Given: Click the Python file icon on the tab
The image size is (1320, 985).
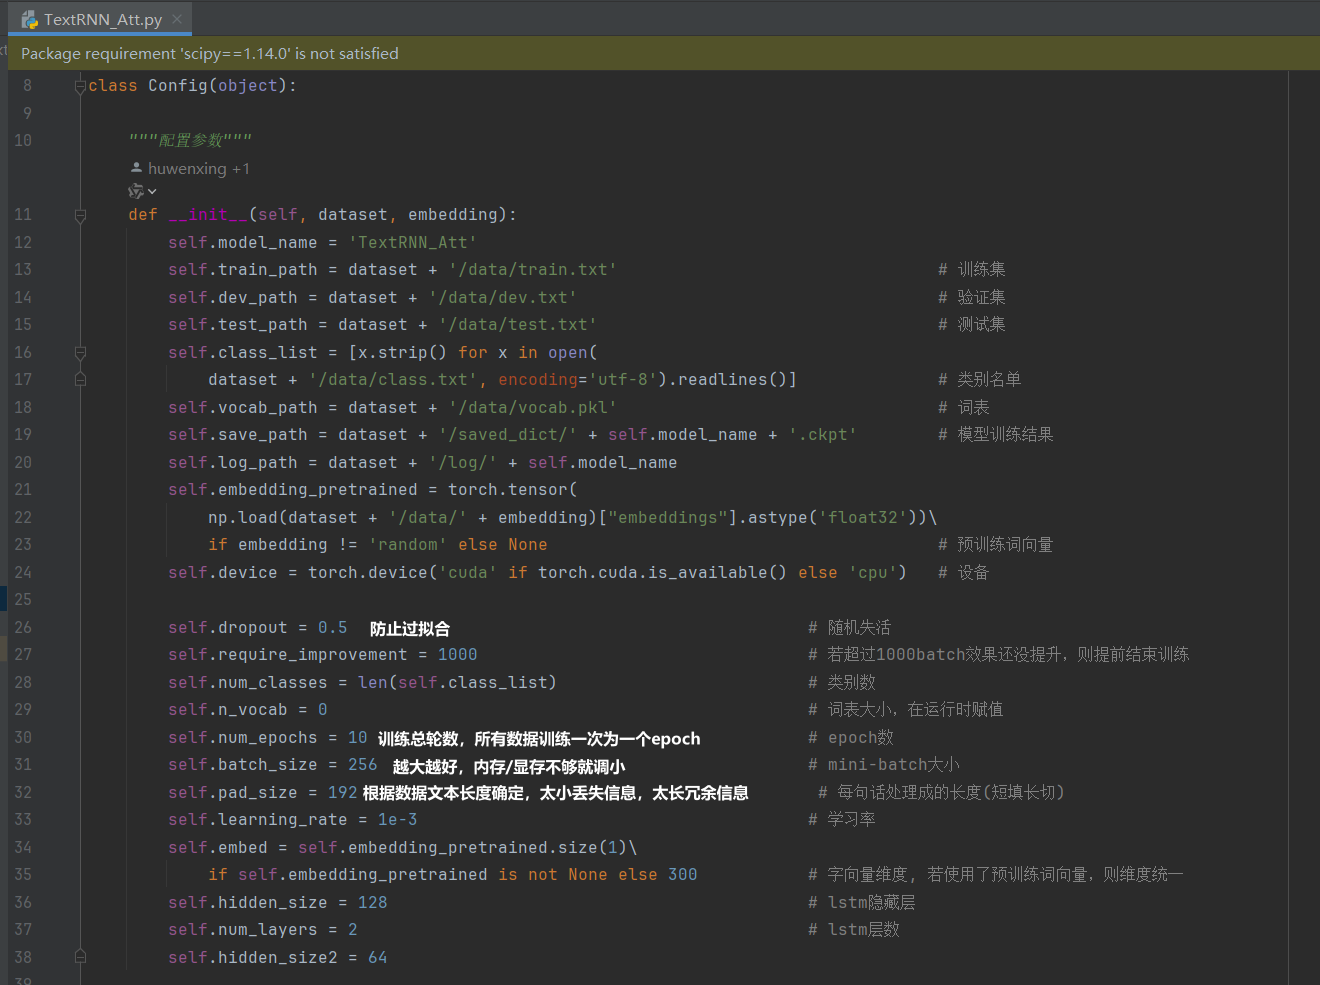Looking at the screenshot, I should coord(30,19).
